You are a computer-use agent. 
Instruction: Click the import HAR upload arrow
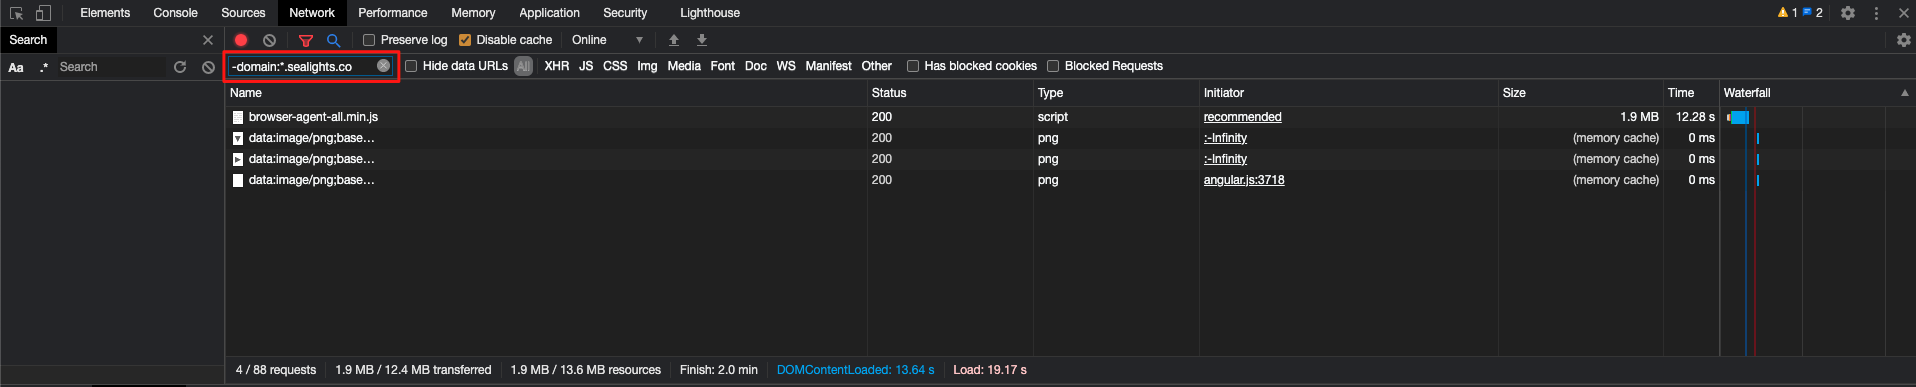(x=674, y=40)
